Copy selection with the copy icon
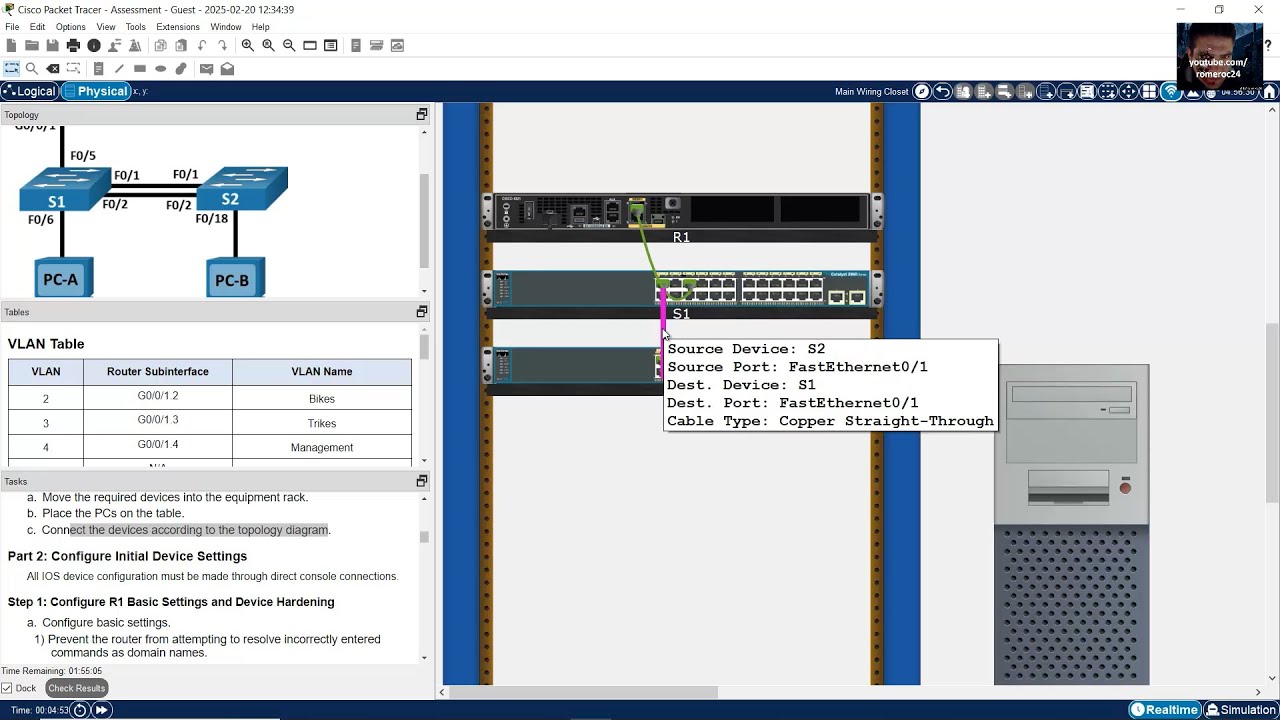 (x=160, y=45)
